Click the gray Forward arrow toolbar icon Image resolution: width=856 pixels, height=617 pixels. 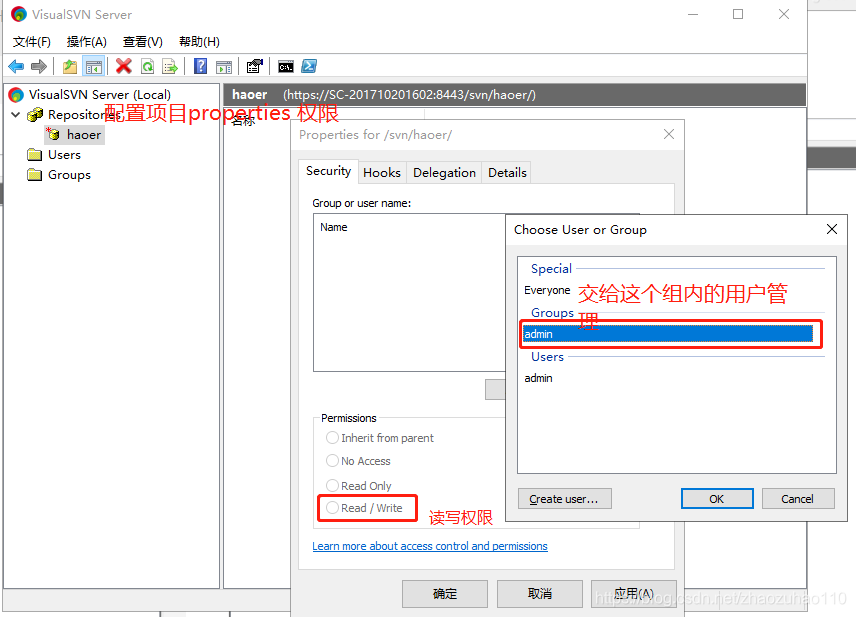tap(39, 67)
